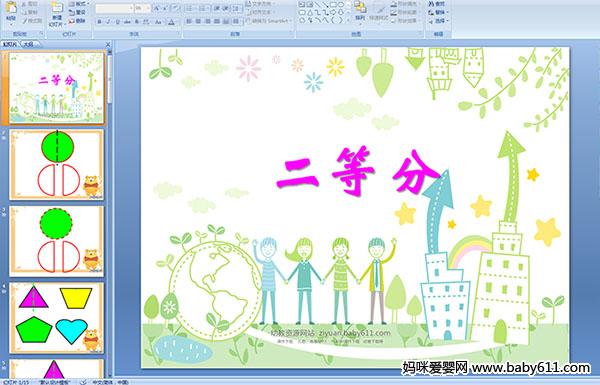Click the Shape Fill icon
The image size is (600, 385).
(x=404, y=4)
